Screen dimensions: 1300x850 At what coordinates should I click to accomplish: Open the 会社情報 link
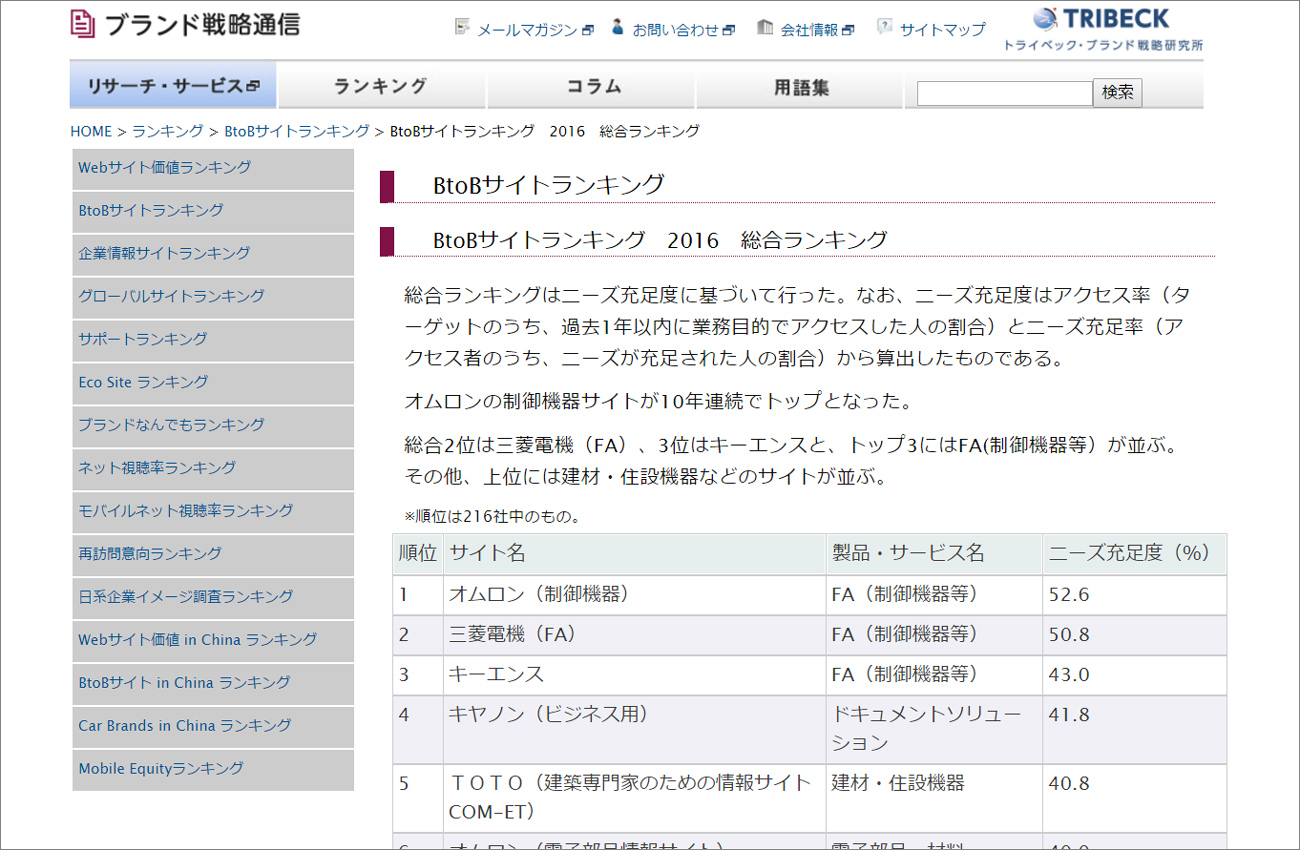click(x=817, y=30)
